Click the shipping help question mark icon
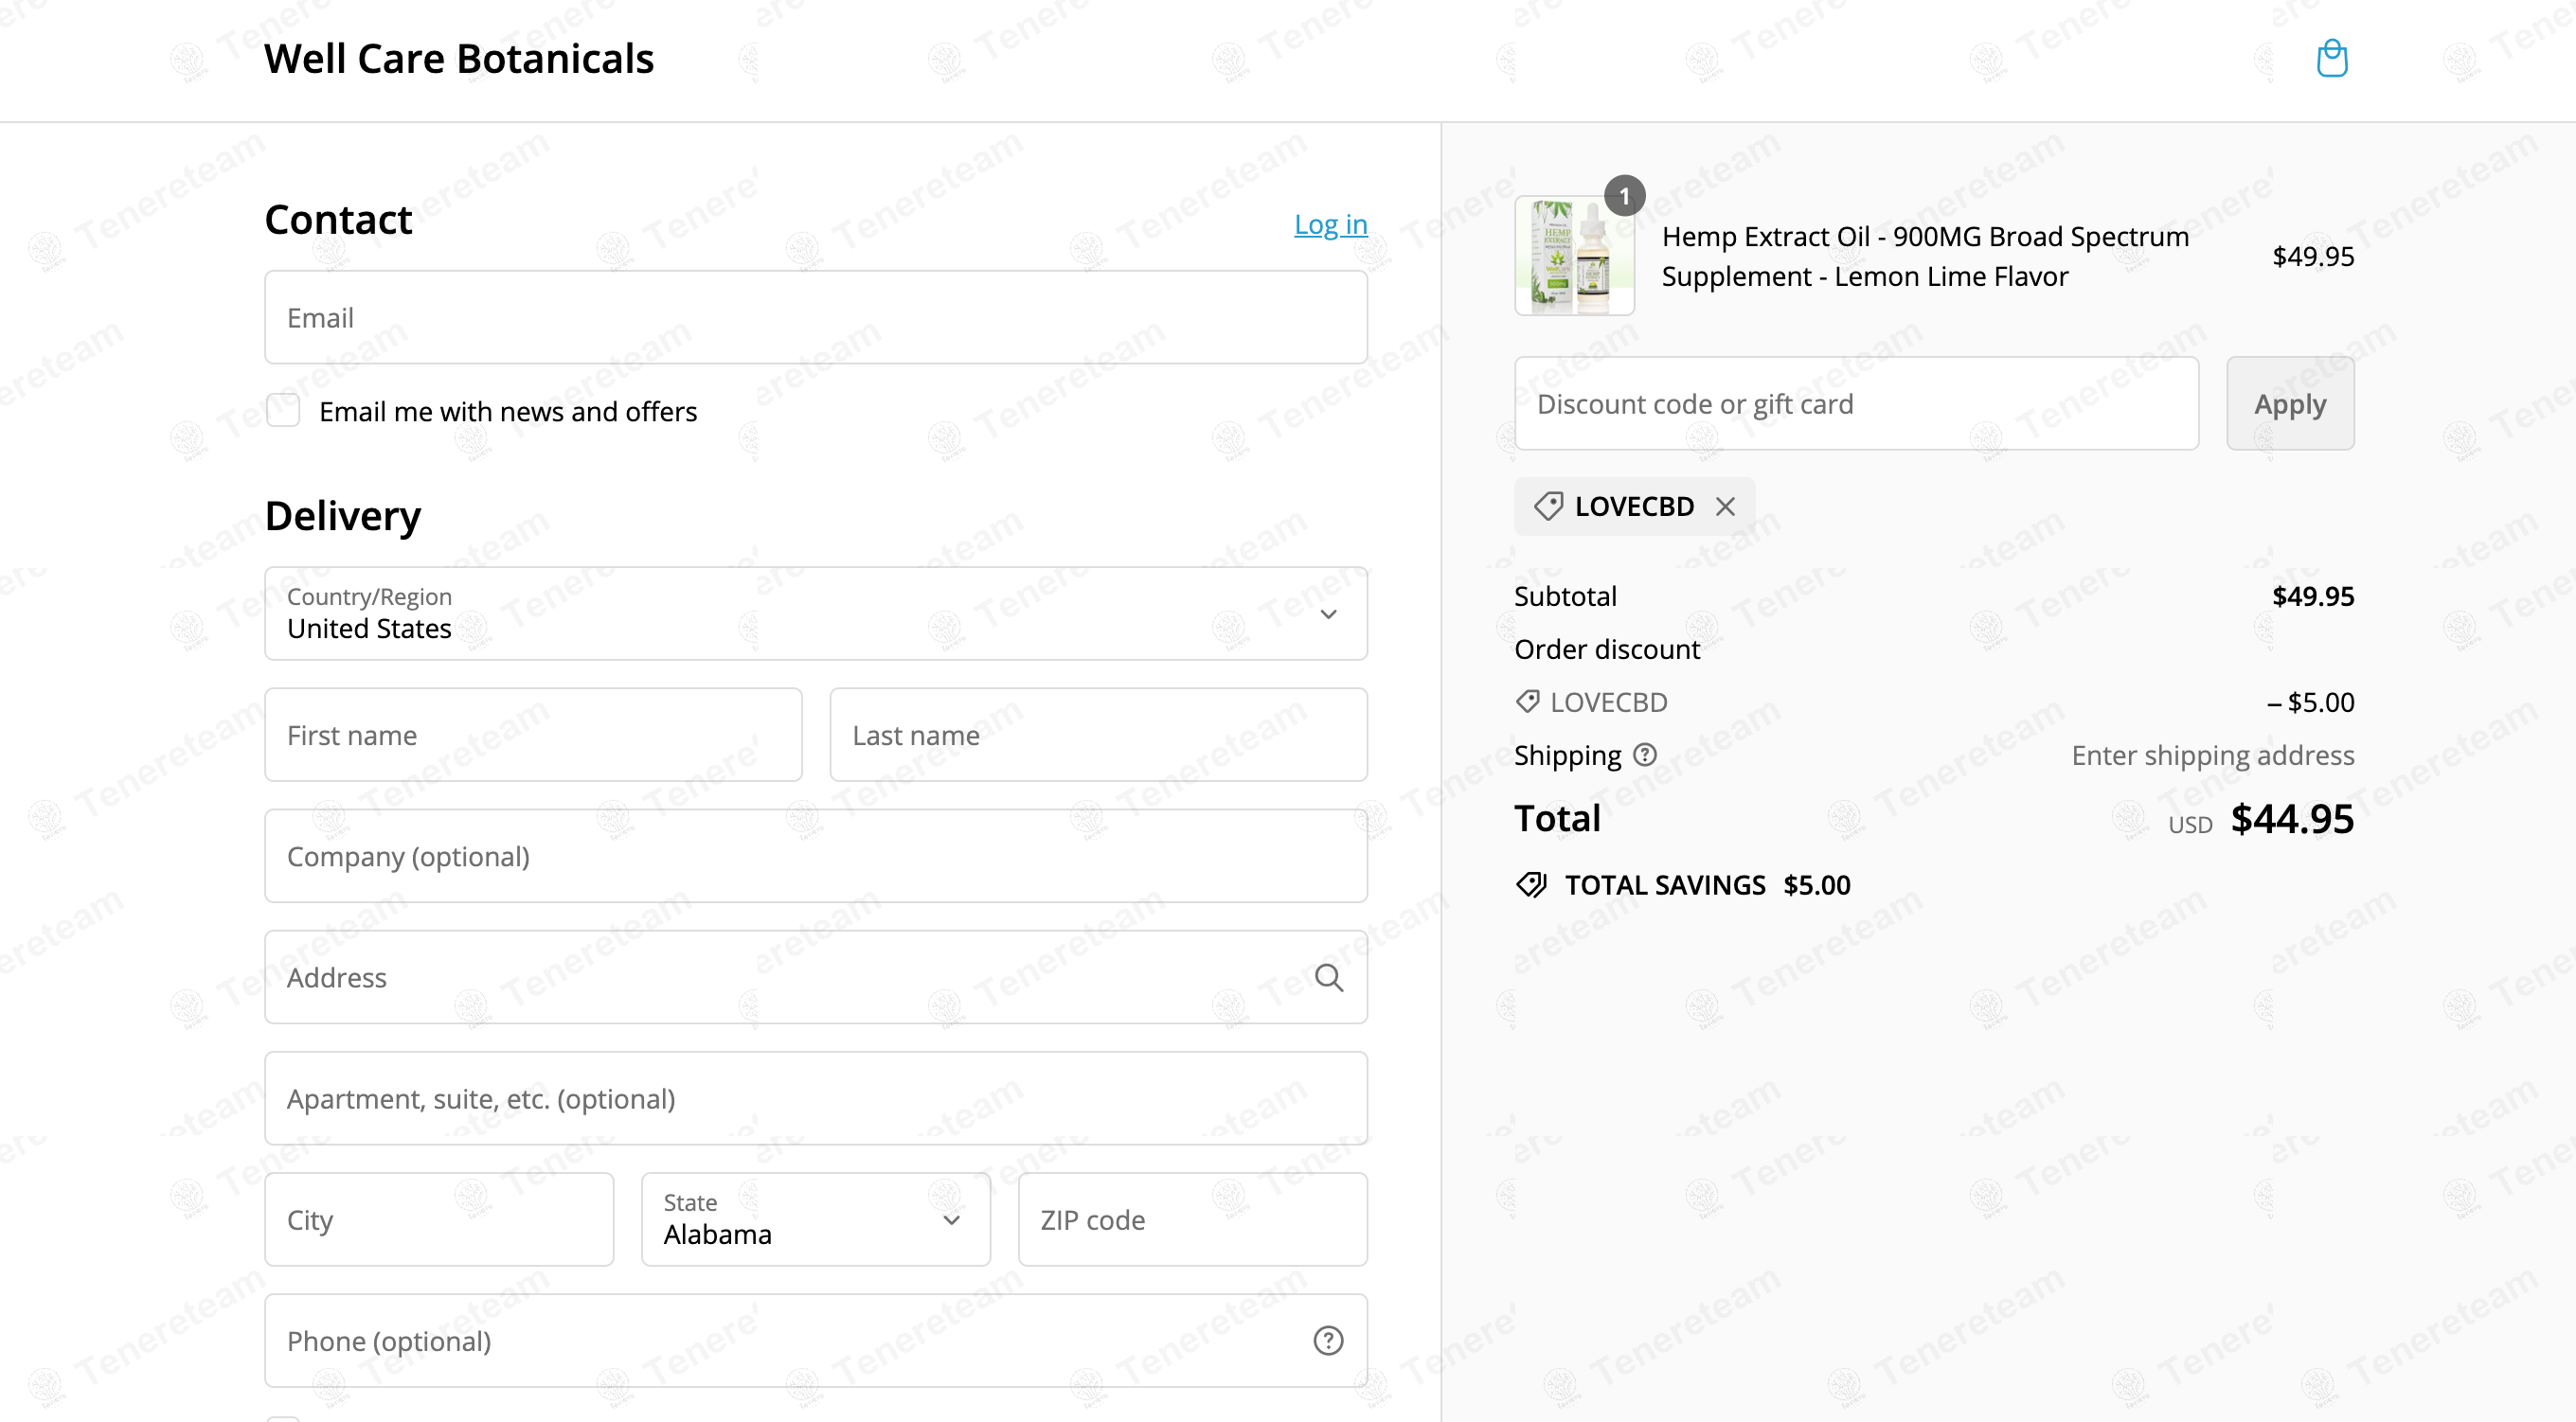Image resolution: width=2576 pixels, height=1422 pixels. pos(1645,755)
